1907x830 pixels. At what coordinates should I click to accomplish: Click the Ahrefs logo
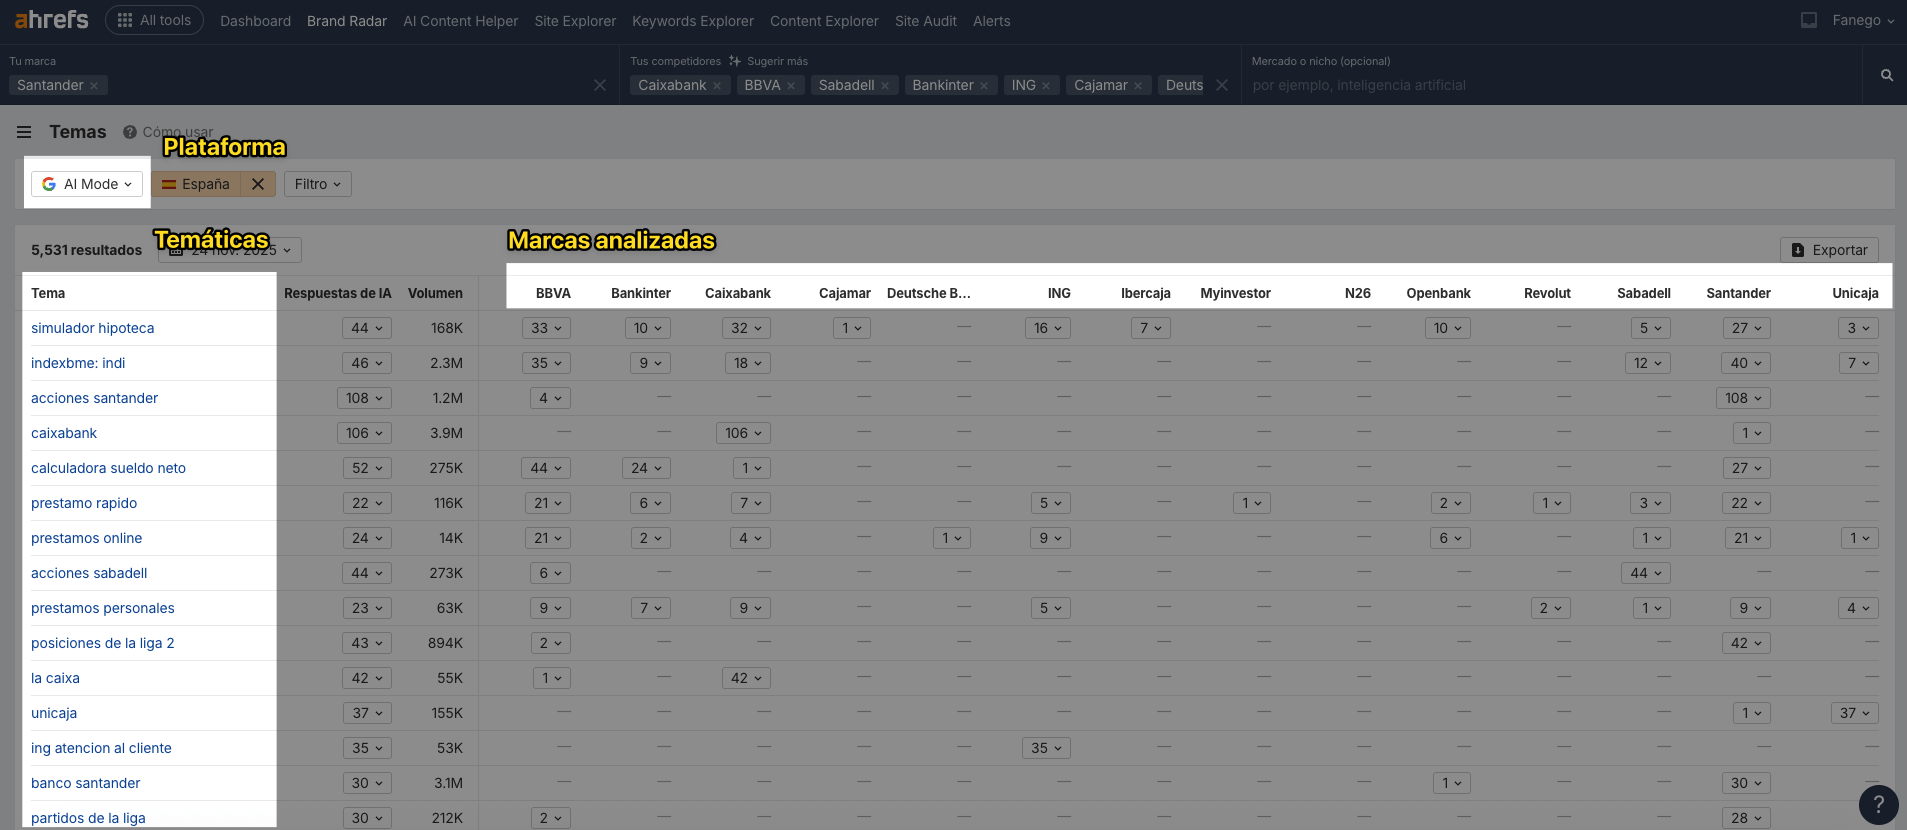[51, 19]
